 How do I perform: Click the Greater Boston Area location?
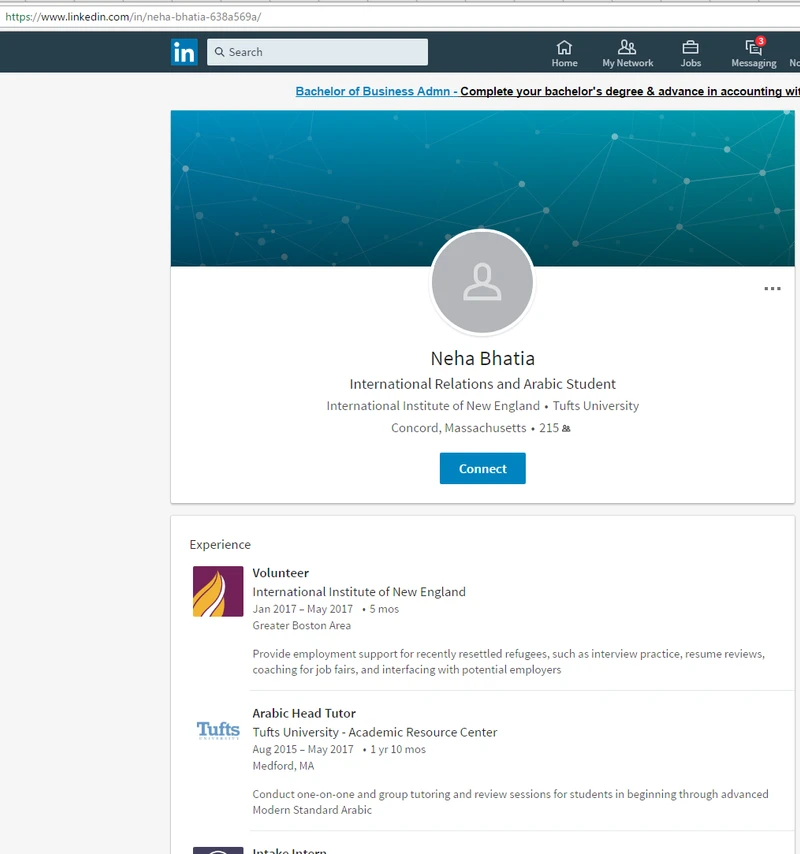pyautogui.click(x=301, y=625)
